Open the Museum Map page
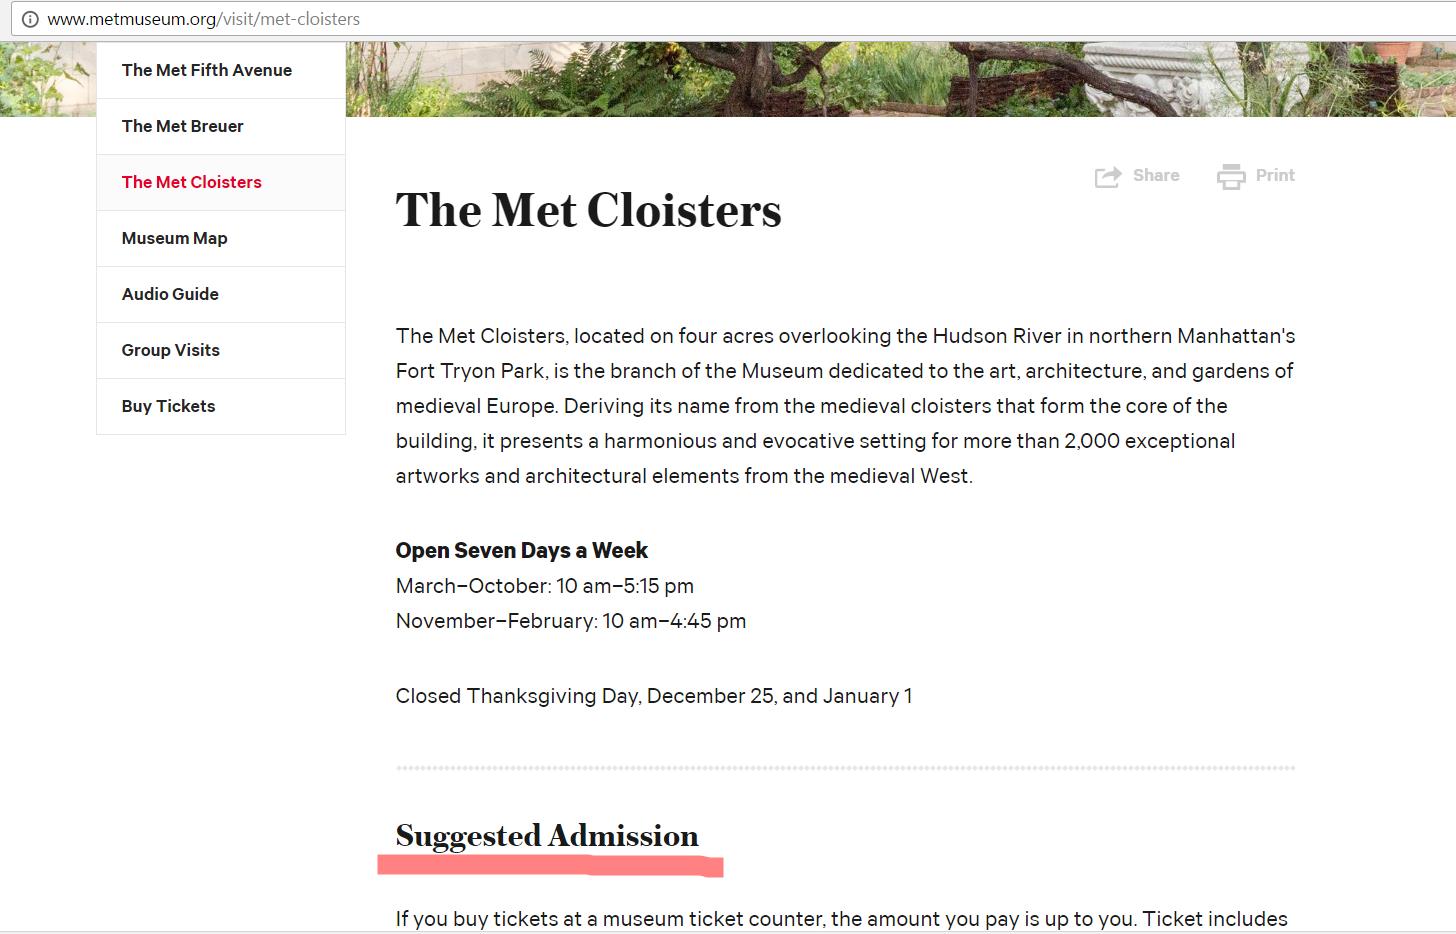 [221, 238]
